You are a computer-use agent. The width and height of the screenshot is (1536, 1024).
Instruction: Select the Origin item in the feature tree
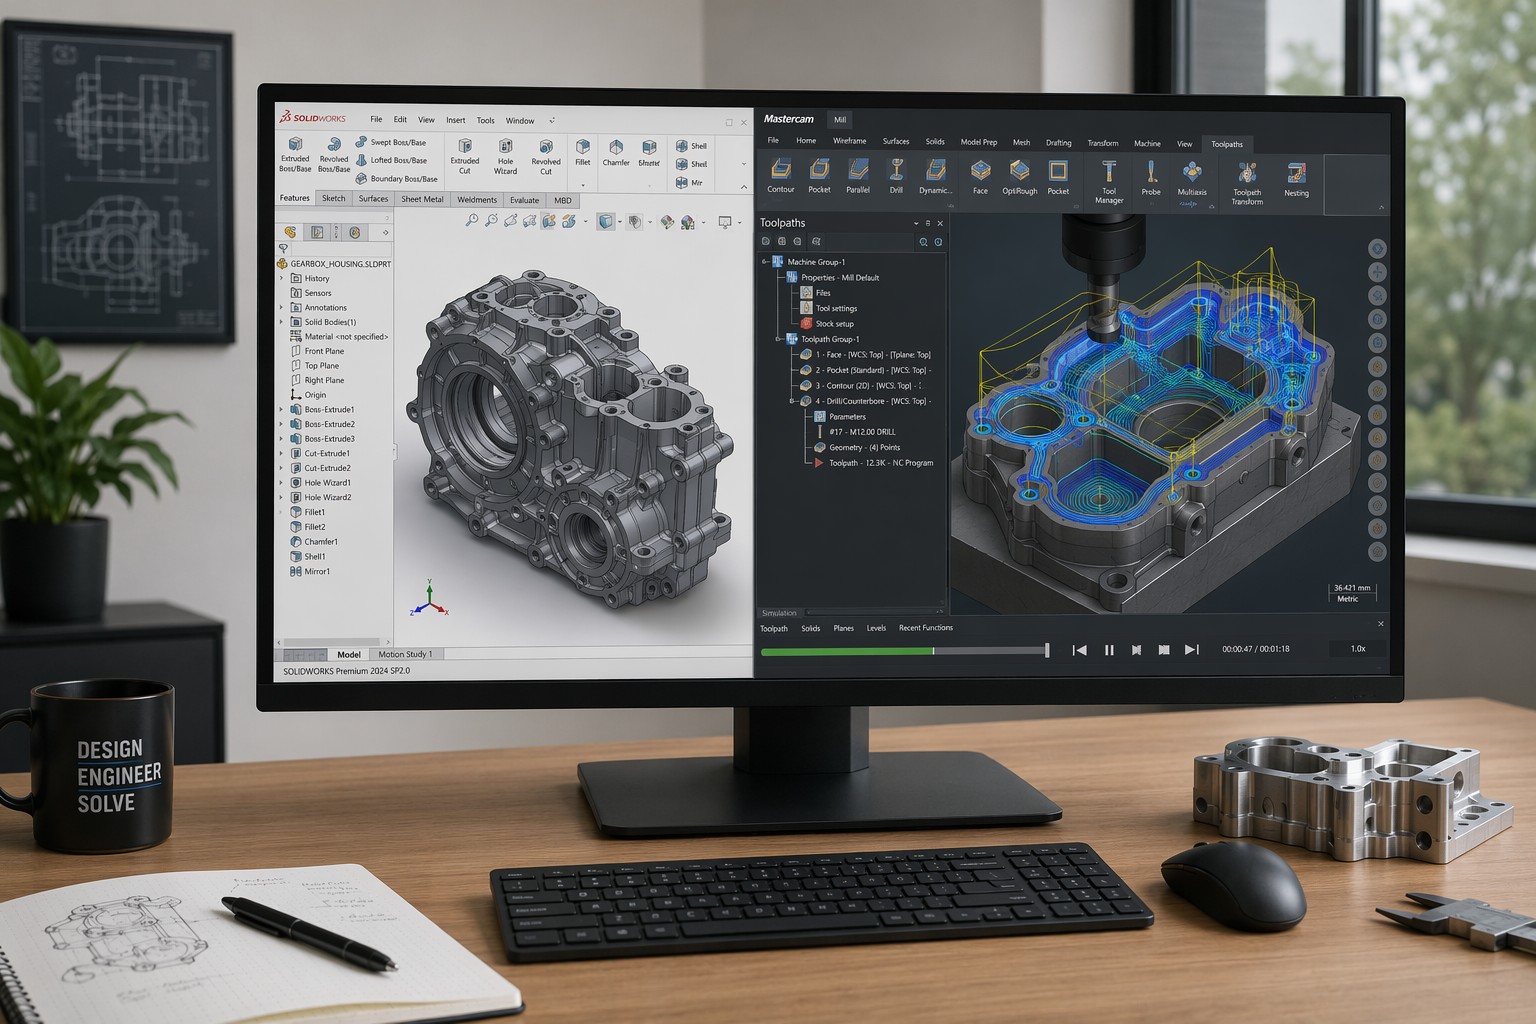(309, 396)
